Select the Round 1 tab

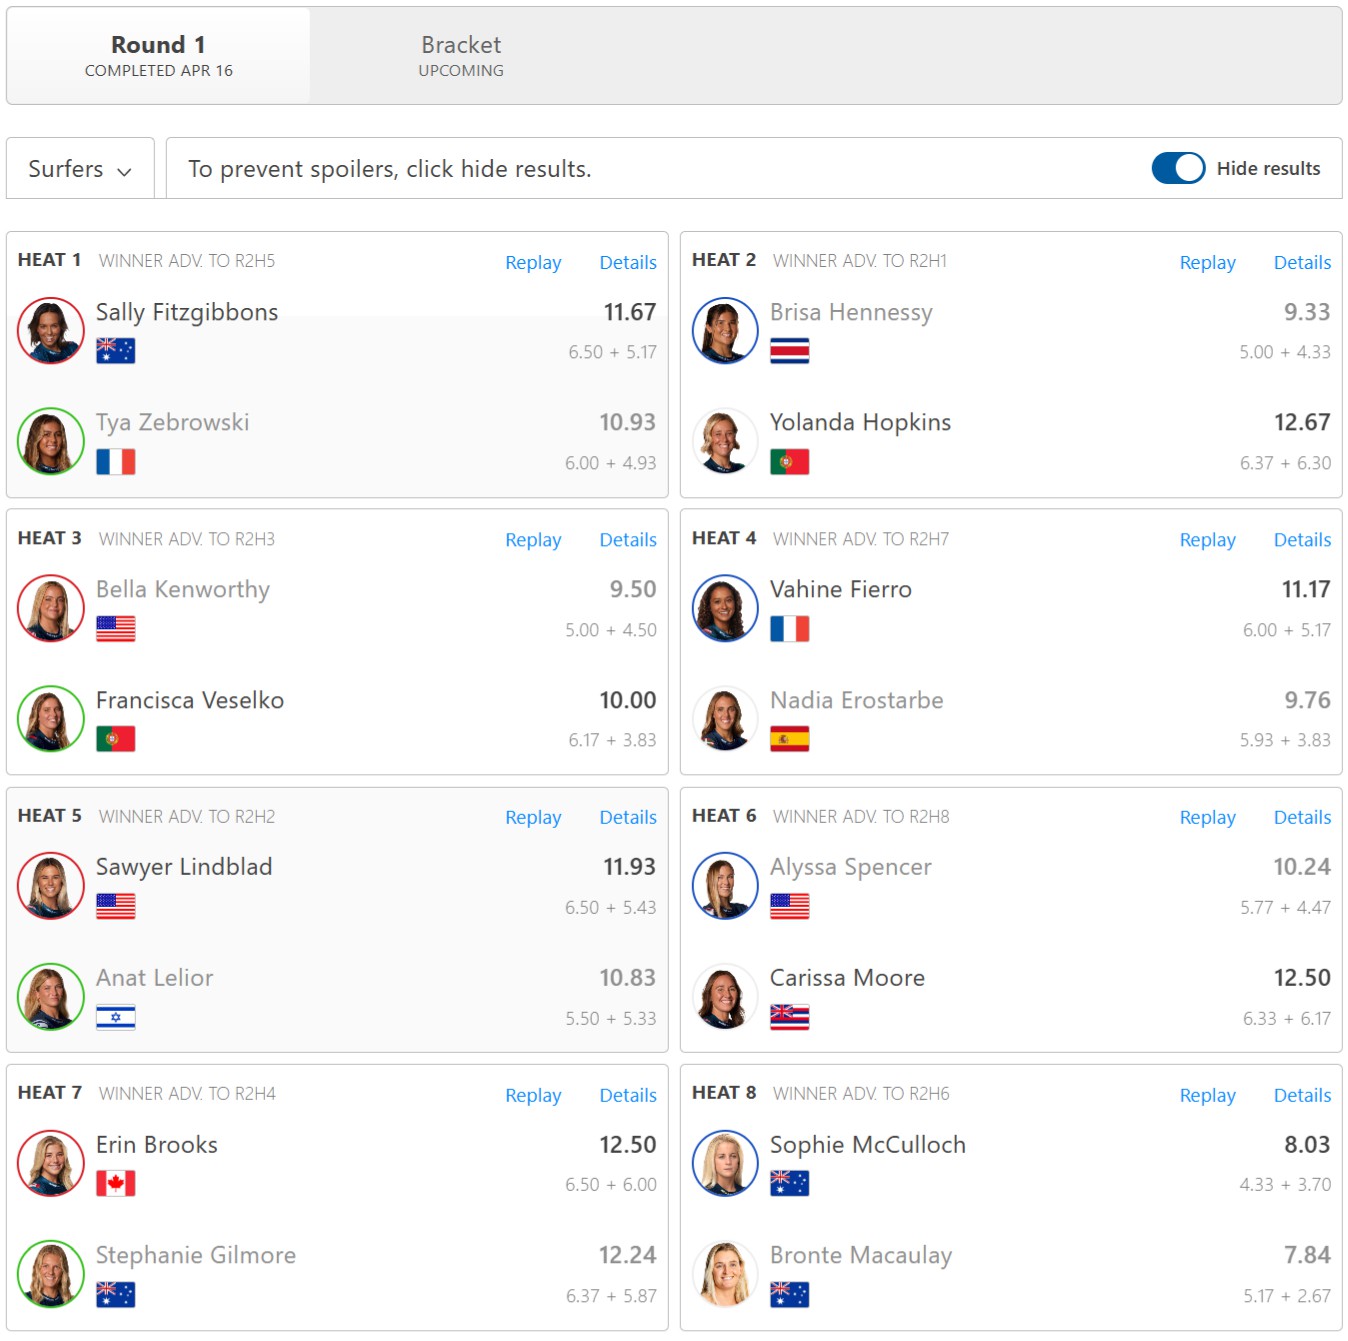158,56
